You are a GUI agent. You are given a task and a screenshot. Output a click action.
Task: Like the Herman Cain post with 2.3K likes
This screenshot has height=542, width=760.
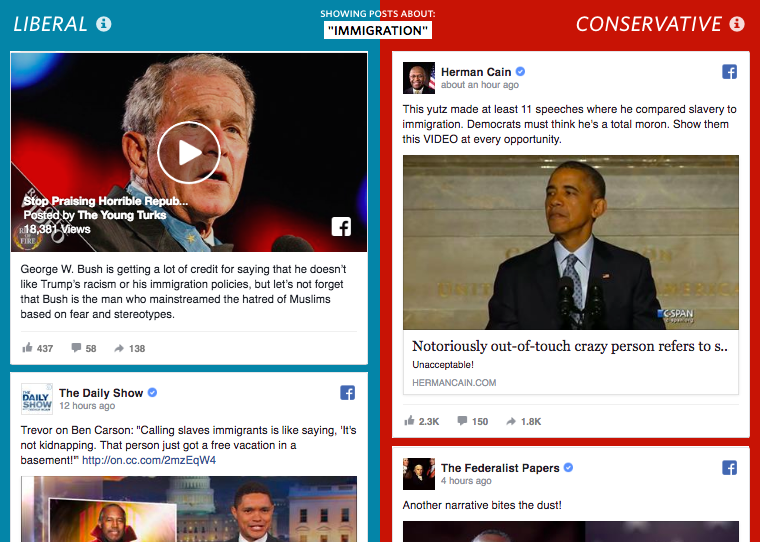tap(422, 421)
